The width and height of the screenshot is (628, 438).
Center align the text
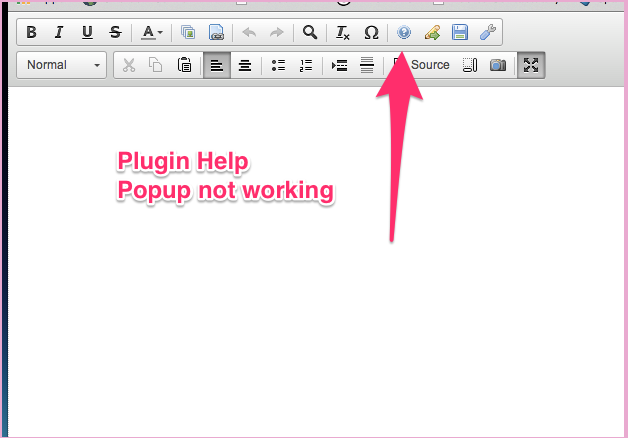tap(245, 65)
